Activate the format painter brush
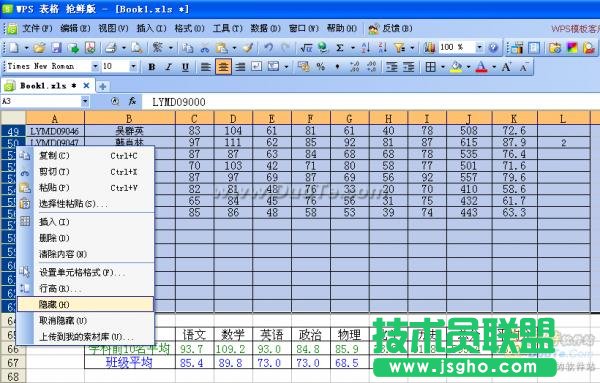 248,47
